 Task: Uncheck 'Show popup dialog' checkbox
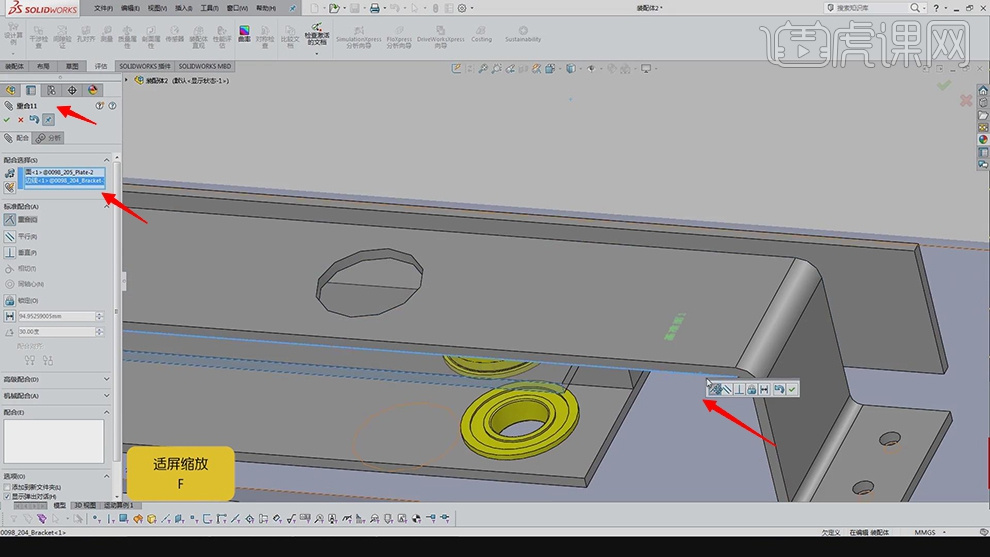click(8, 496)
